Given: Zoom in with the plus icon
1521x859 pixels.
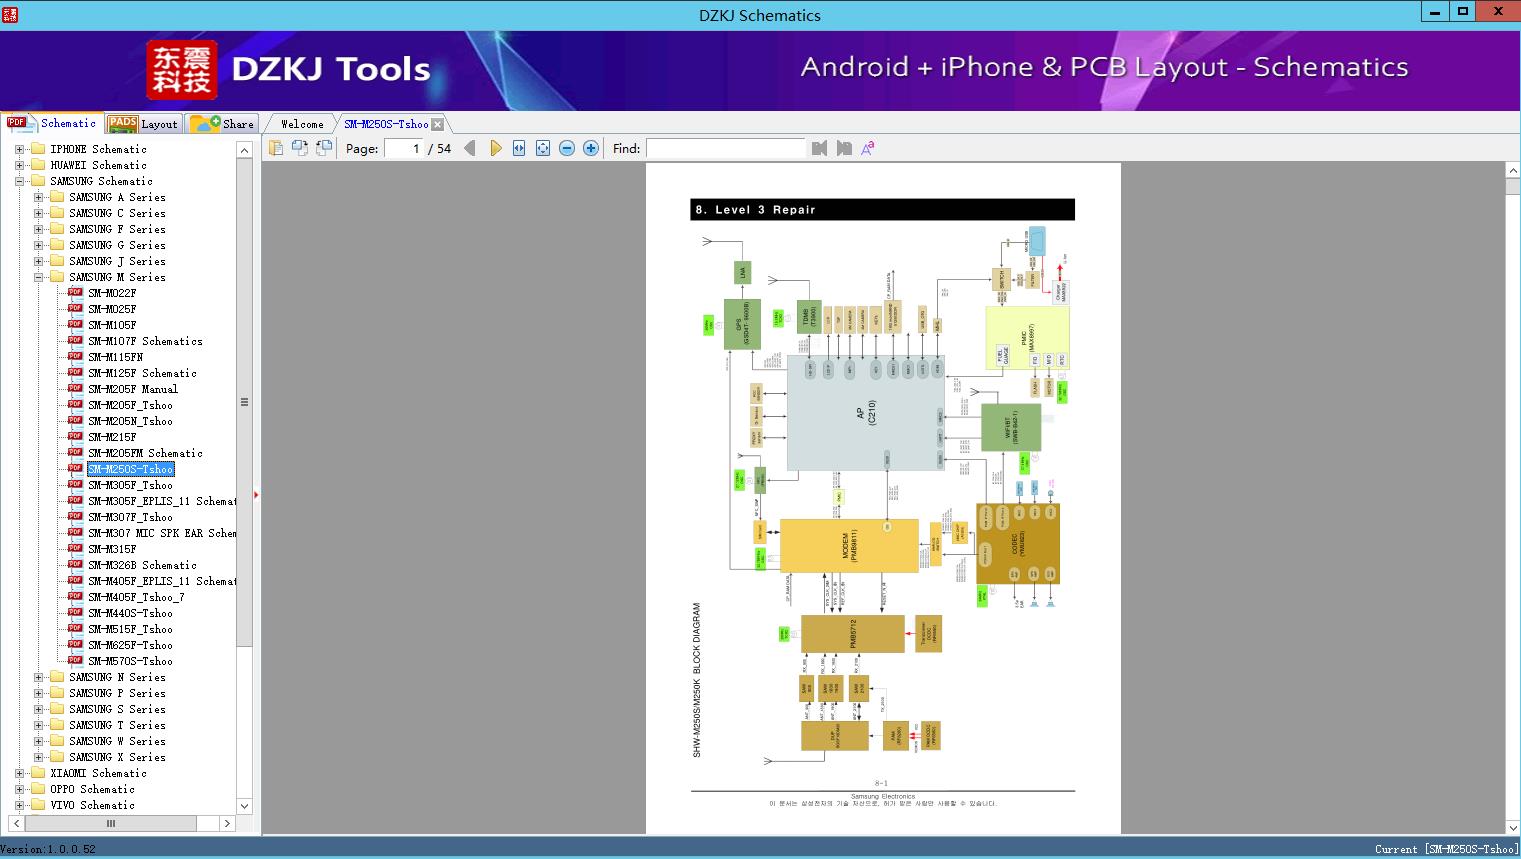Looking at the screenshot, I should pyautogui.click(x=591, y=148).
